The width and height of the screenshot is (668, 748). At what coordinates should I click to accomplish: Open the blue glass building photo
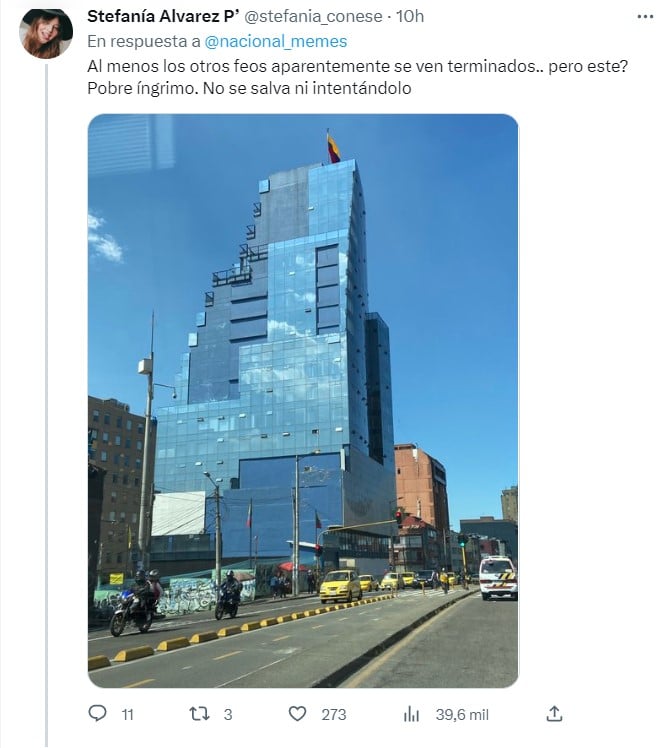click(x=303, y=401)
